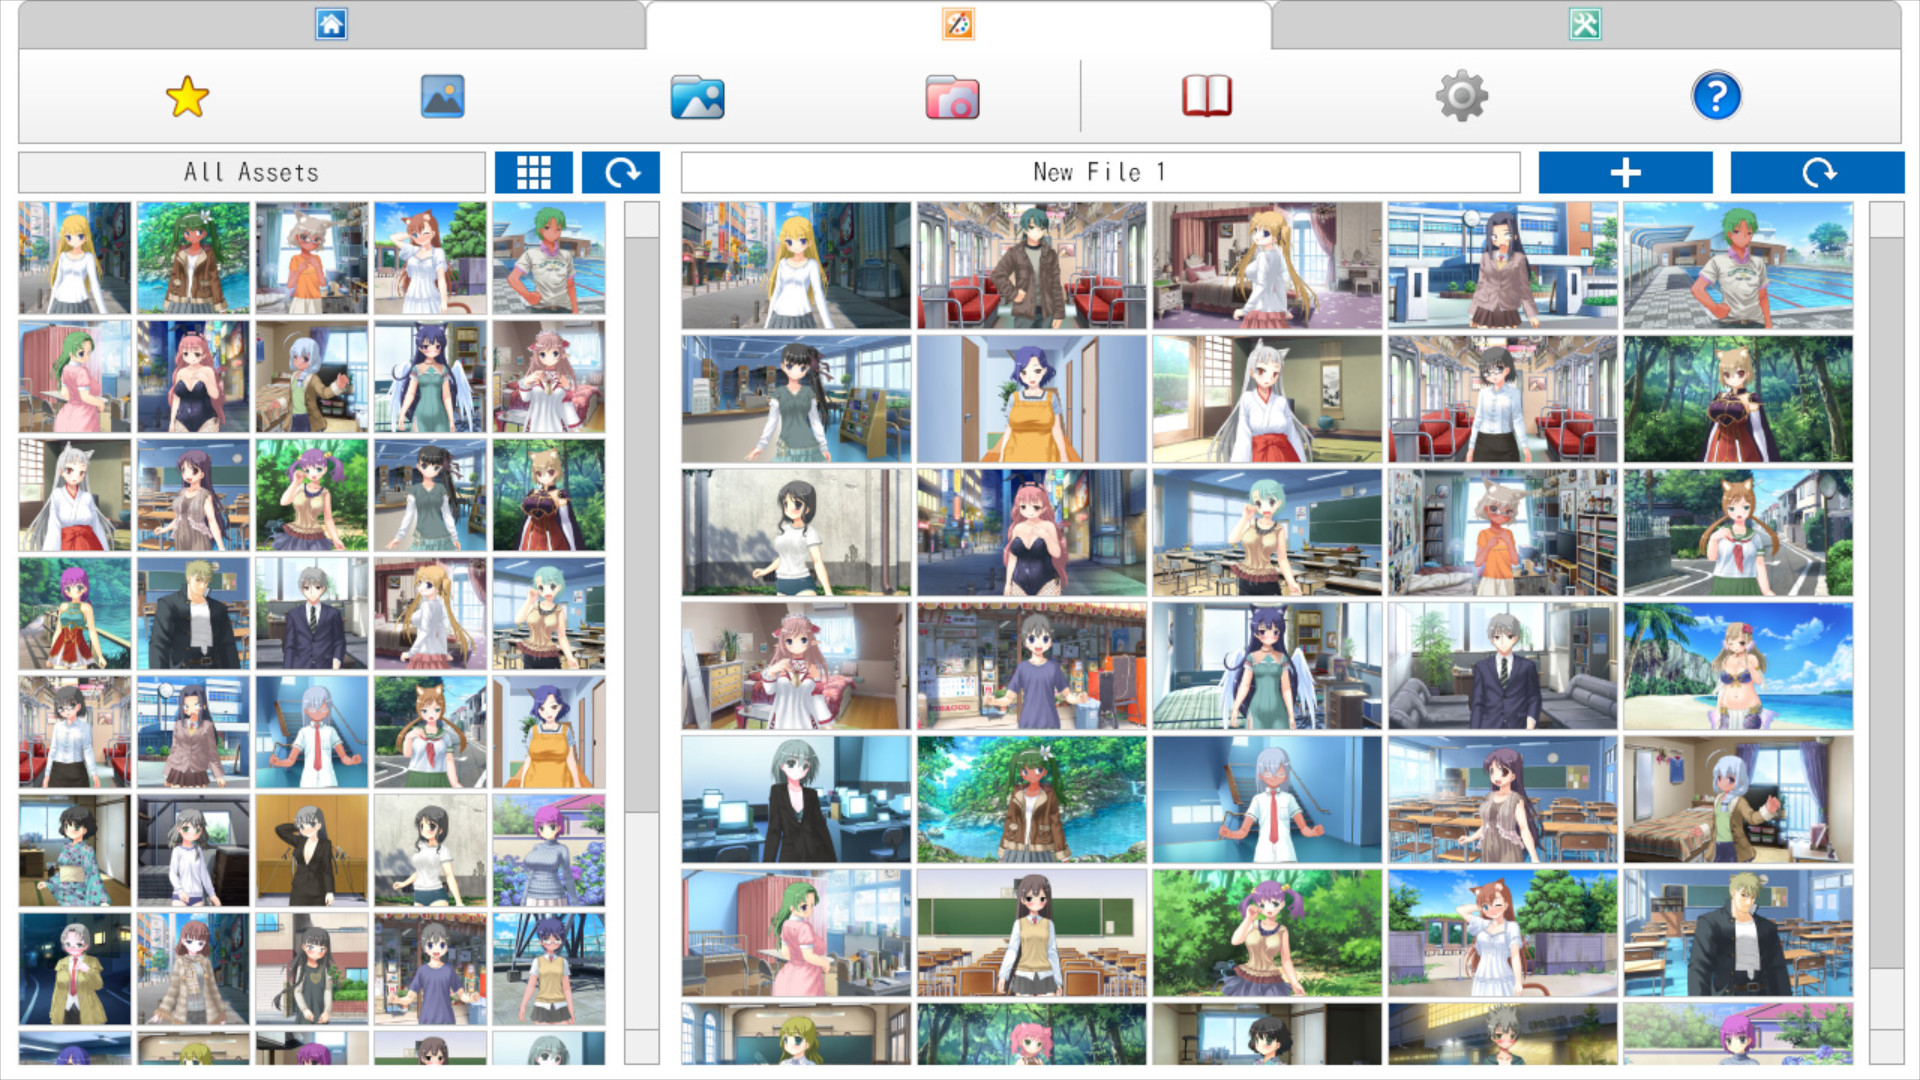Click the plus button to add file
This screenshot has width=1920, height=1080.
pos(1625,172)
